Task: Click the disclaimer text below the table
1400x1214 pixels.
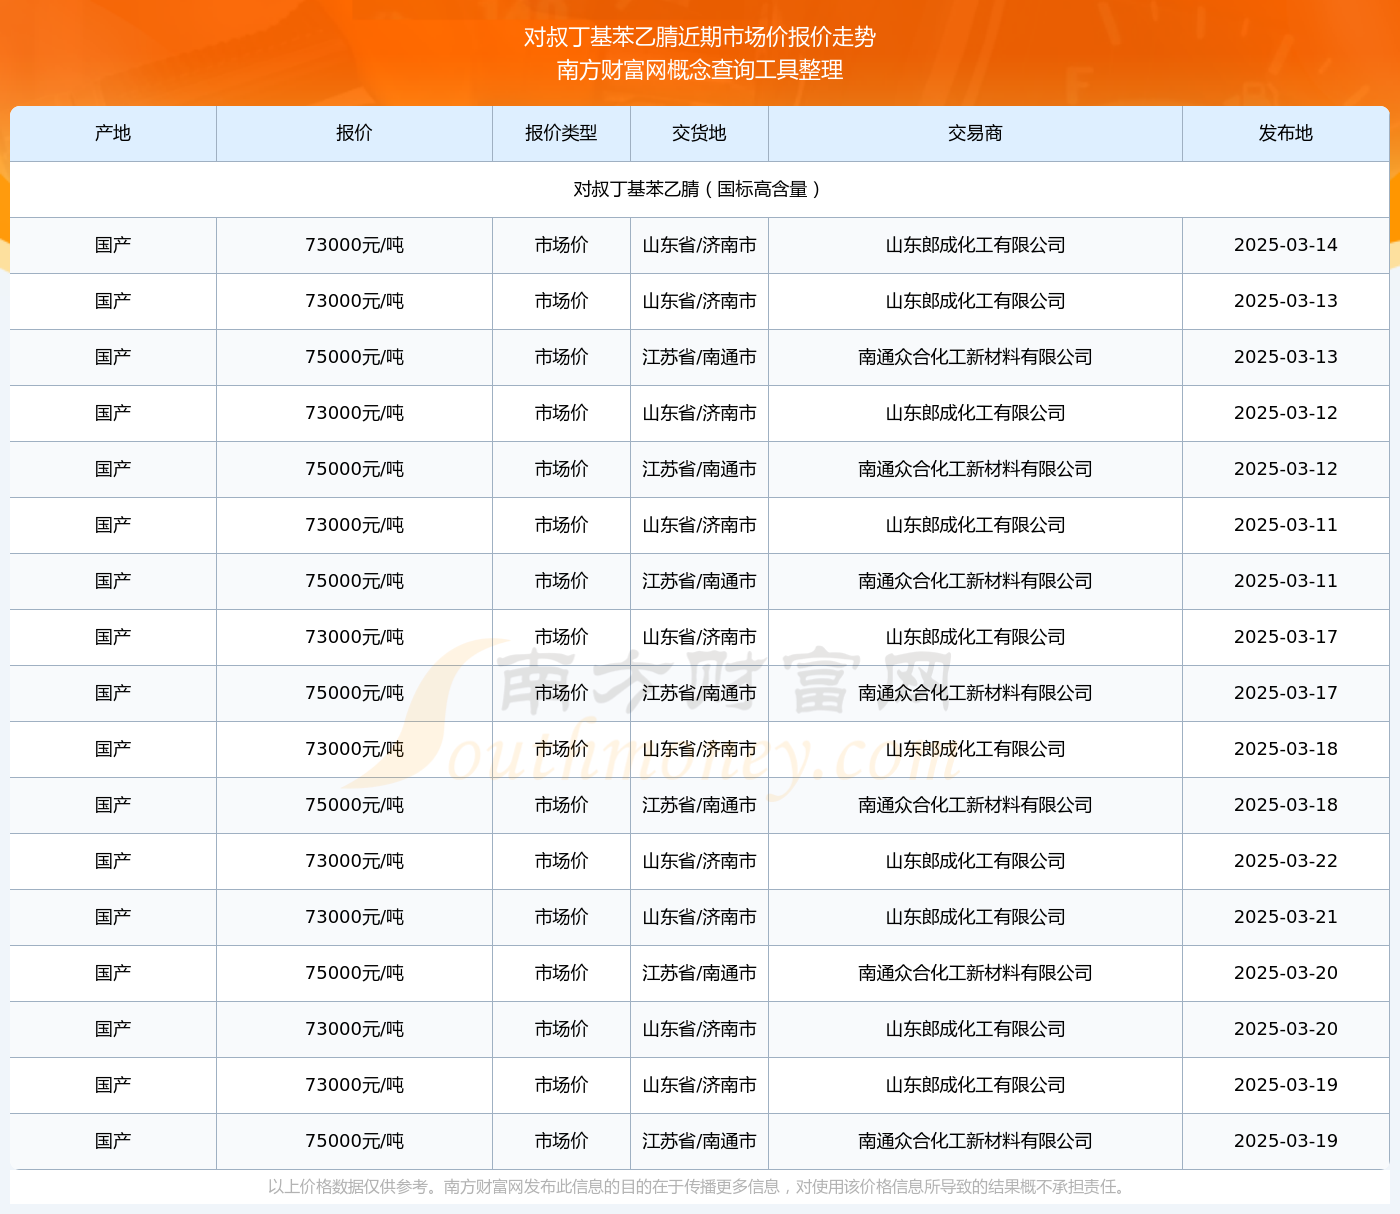Action: click(699, 1187)
